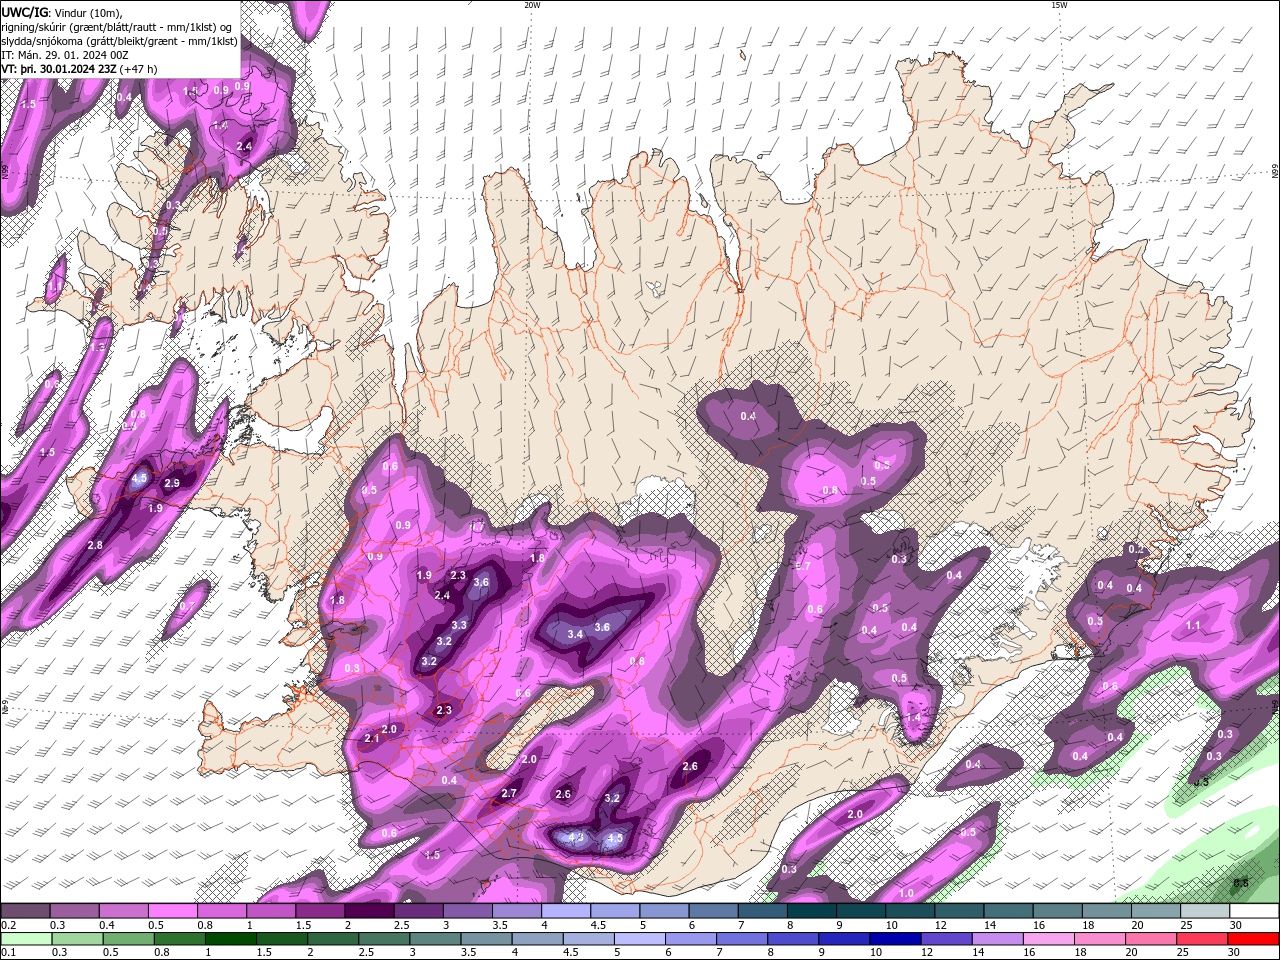Click the 'UWC/IG: Vindur (10m),' title line
1280x960 pixels.
[x=62, y=12]
